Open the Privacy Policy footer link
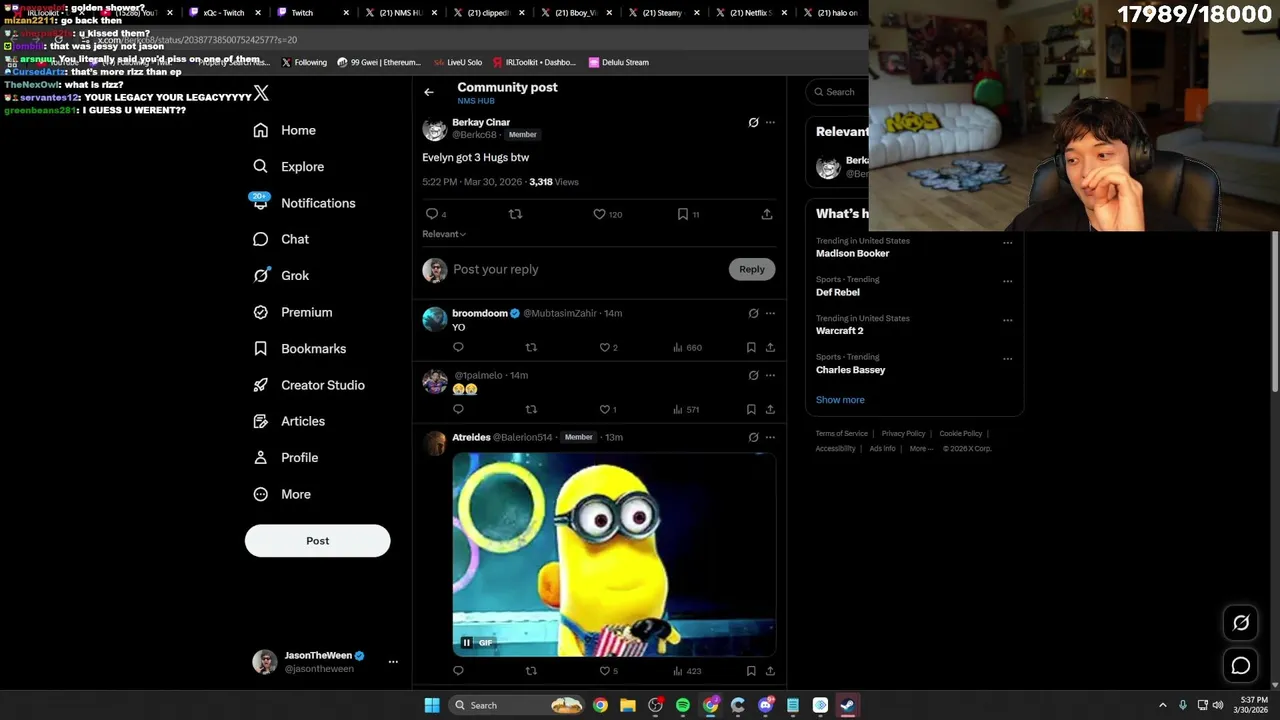1280x720 pixels. click(903, 434)
